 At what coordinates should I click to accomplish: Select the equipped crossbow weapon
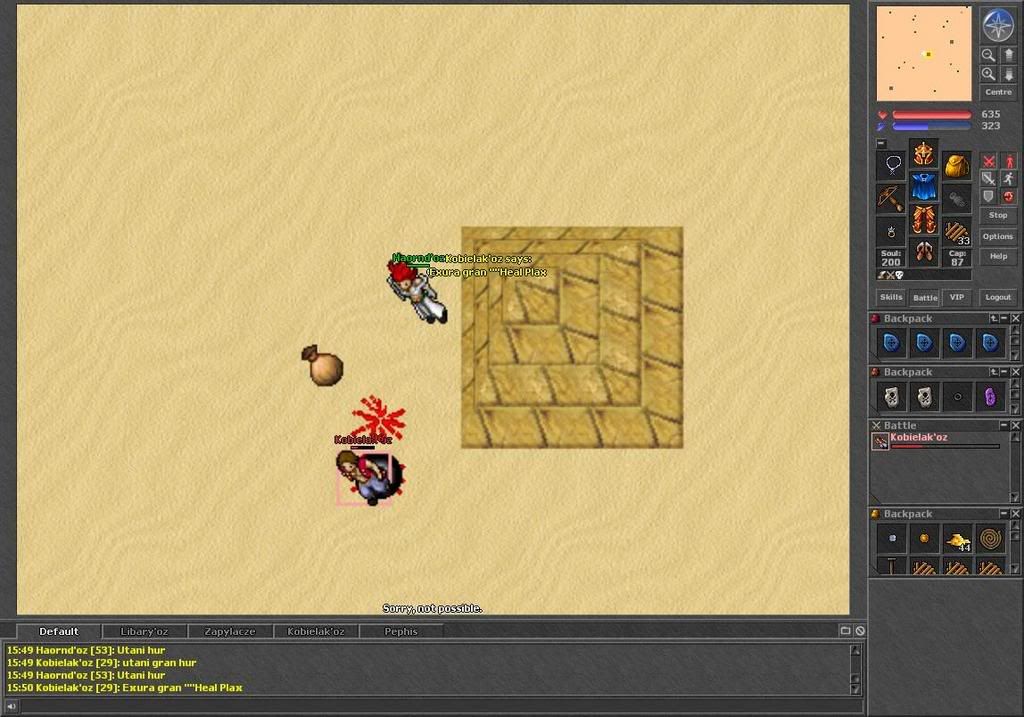click(891, 199)
